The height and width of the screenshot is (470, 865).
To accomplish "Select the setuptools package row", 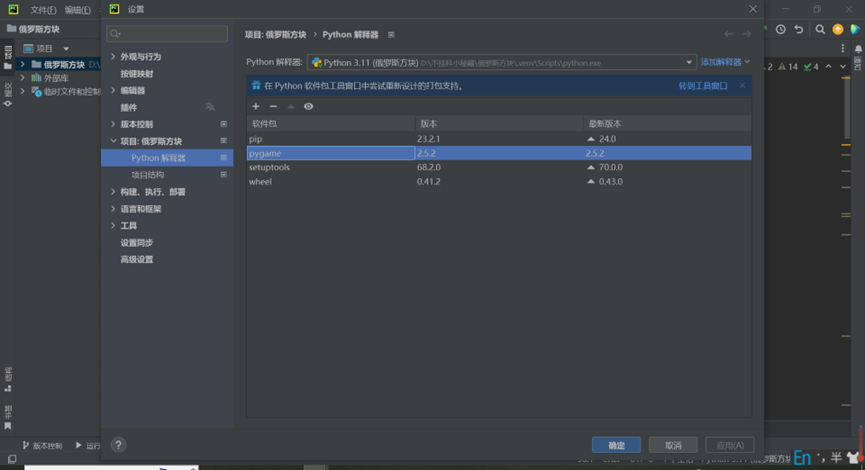I will (499, 167).
